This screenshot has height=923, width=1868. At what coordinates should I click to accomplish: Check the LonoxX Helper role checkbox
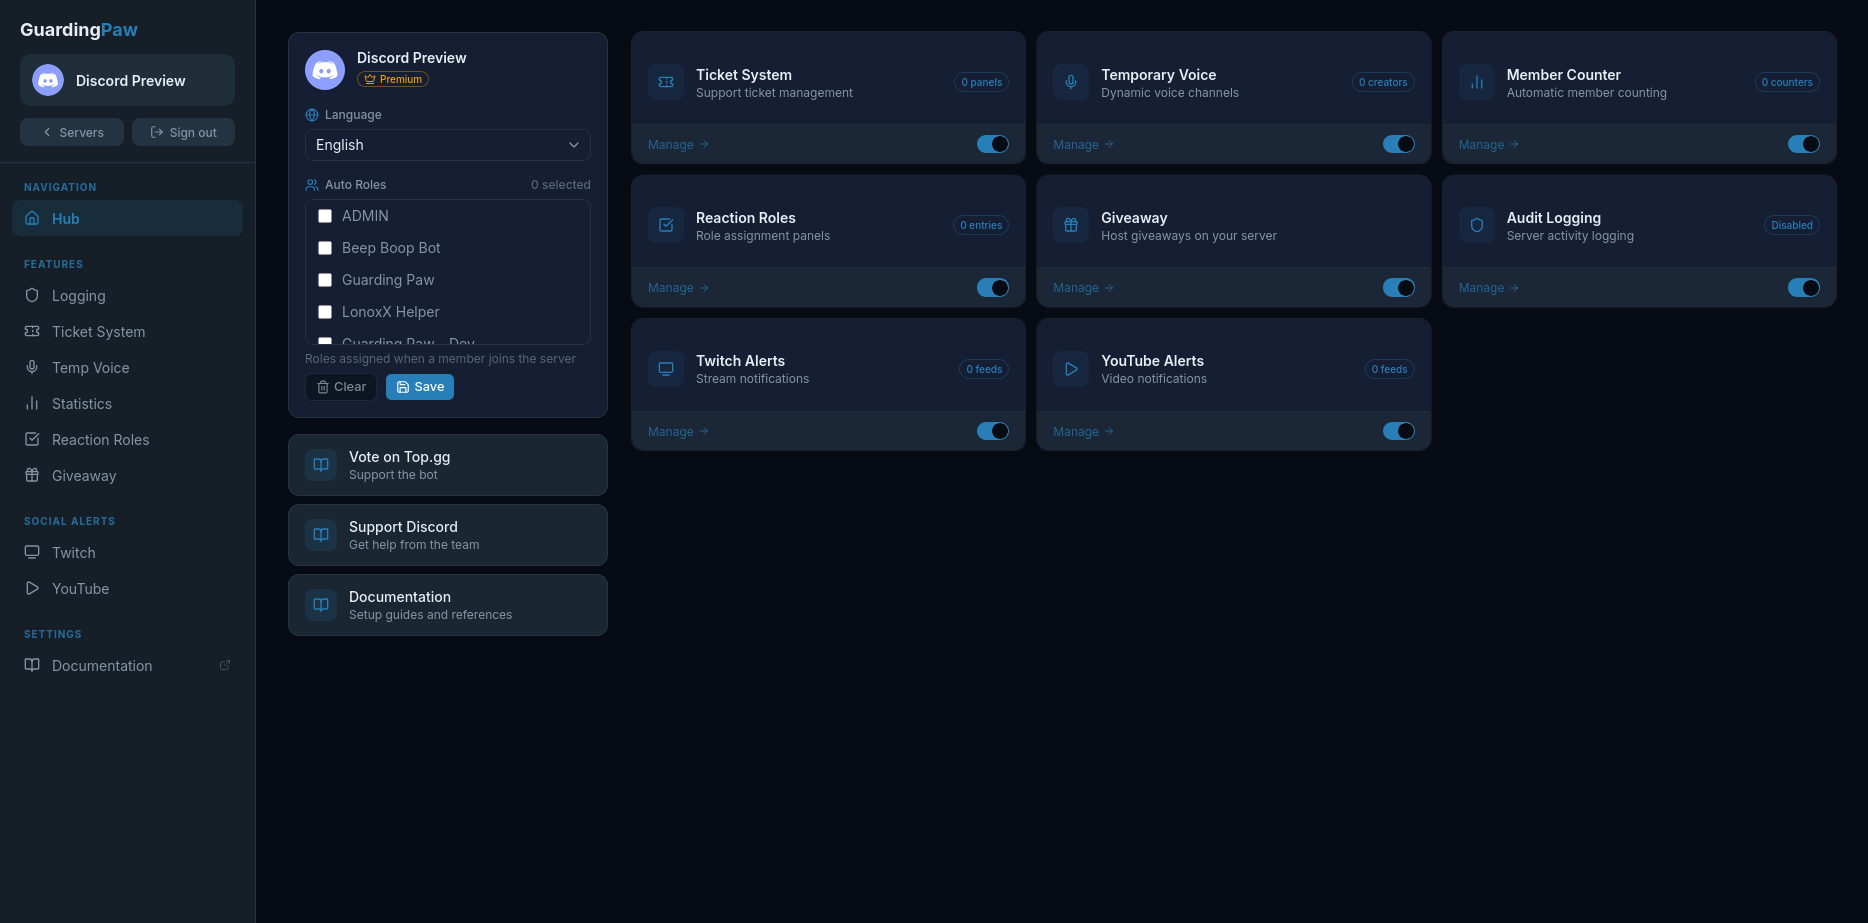(x=325, y=312)
